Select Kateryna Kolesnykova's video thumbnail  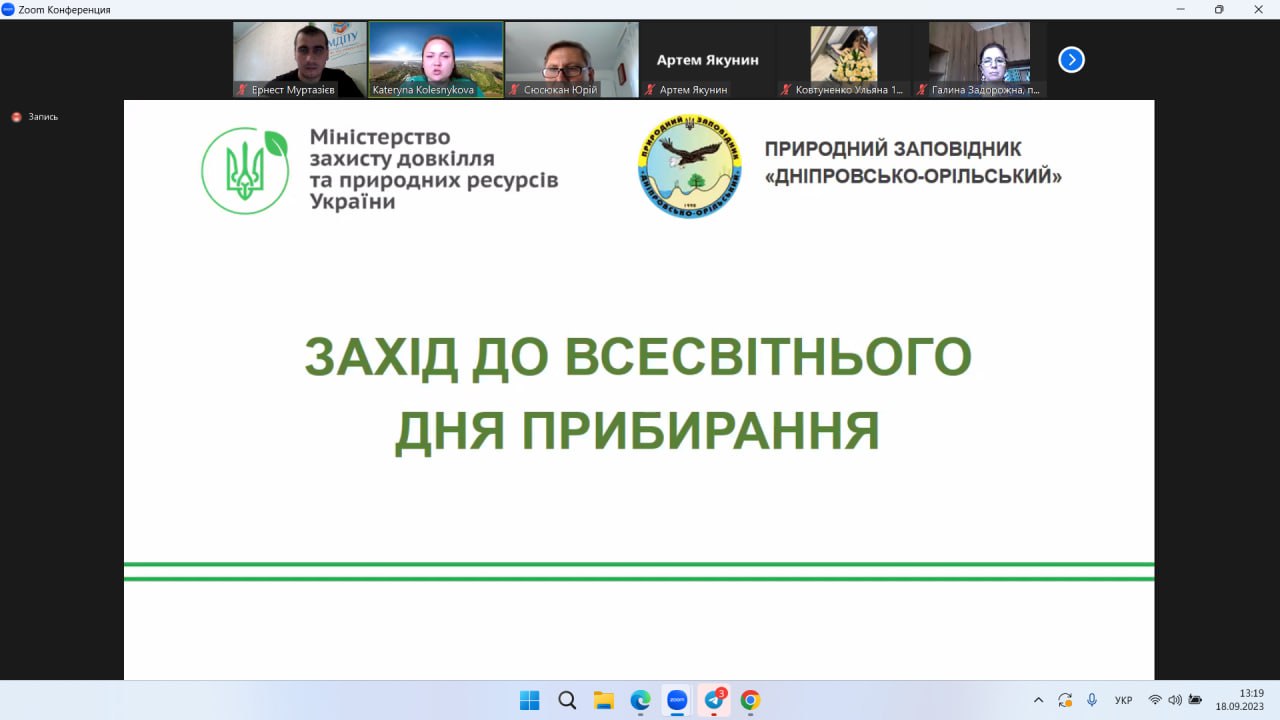tap(436, 58)
